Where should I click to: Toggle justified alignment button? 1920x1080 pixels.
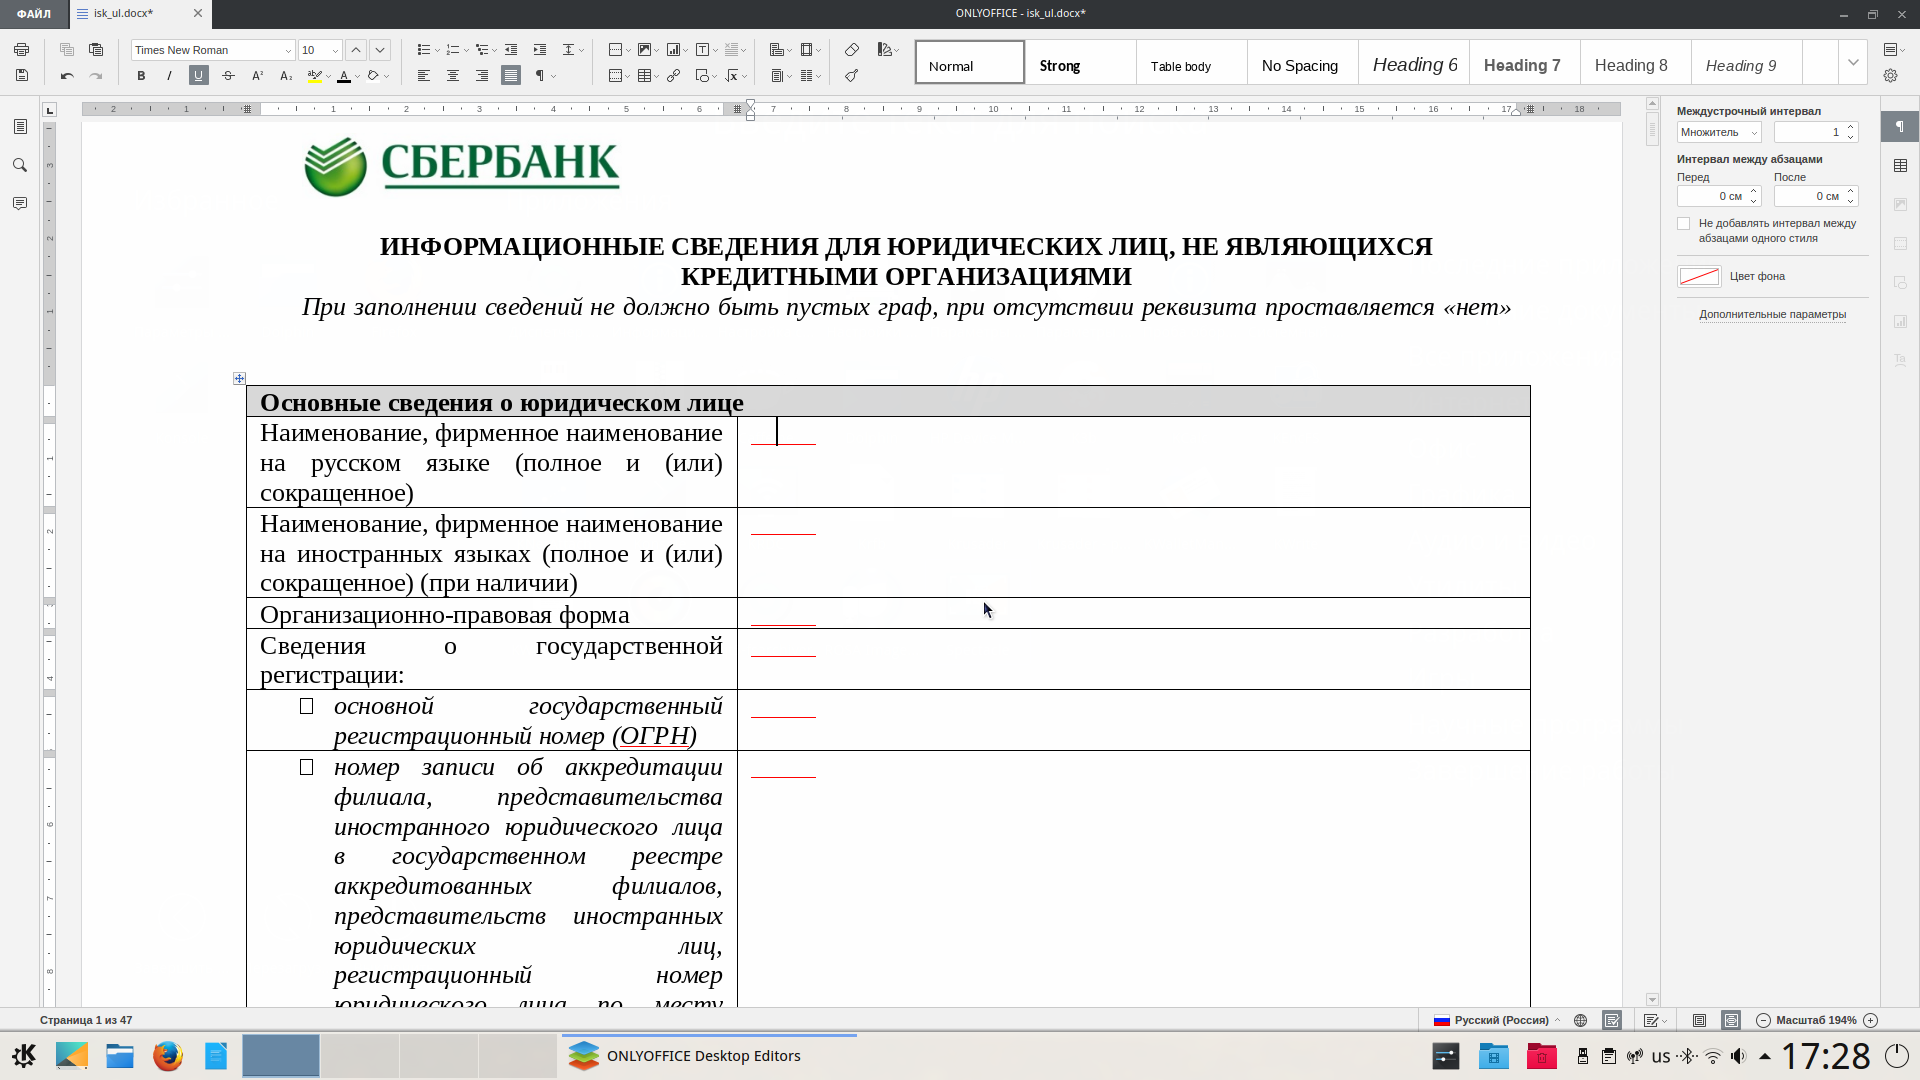511,75
